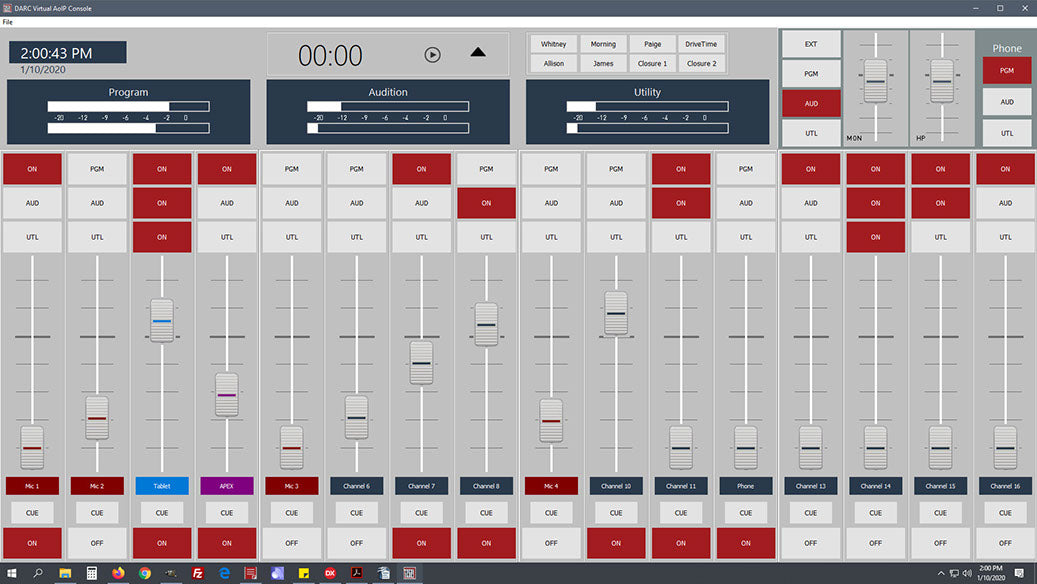Open Calculator from the taskbar
This screenshot has height=584, width=1037.
pyautogui.click(x=92, y=573)
